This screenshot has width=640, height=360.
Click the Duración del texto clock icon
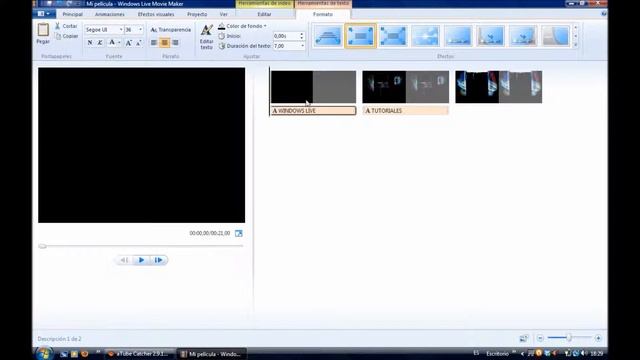click(222, 46)
